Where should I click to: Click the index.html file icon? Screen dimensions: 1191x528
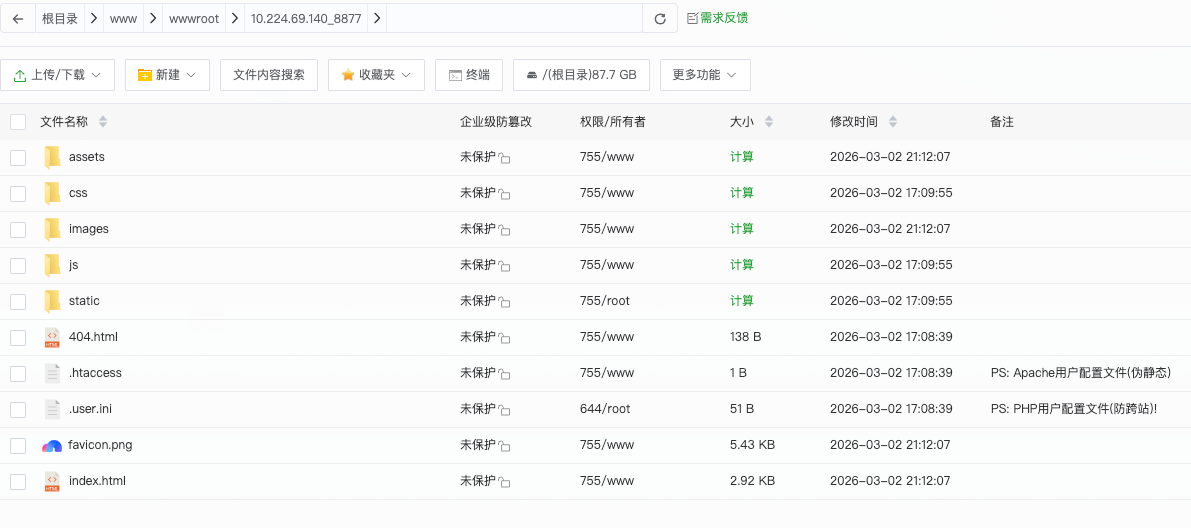[x=52, y=481]
